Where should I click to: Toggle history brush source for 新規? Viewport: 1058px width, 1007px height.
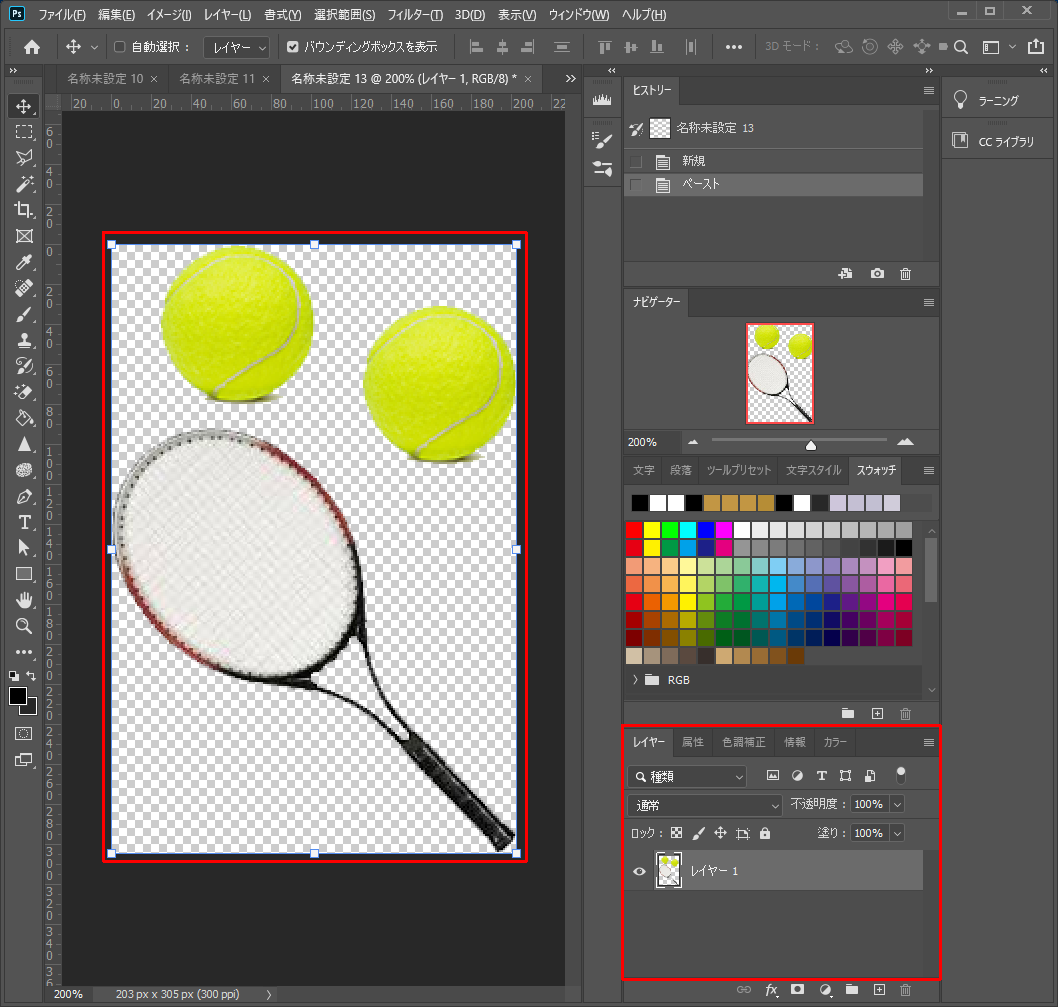pyautogui.click(x=636, y=161)
